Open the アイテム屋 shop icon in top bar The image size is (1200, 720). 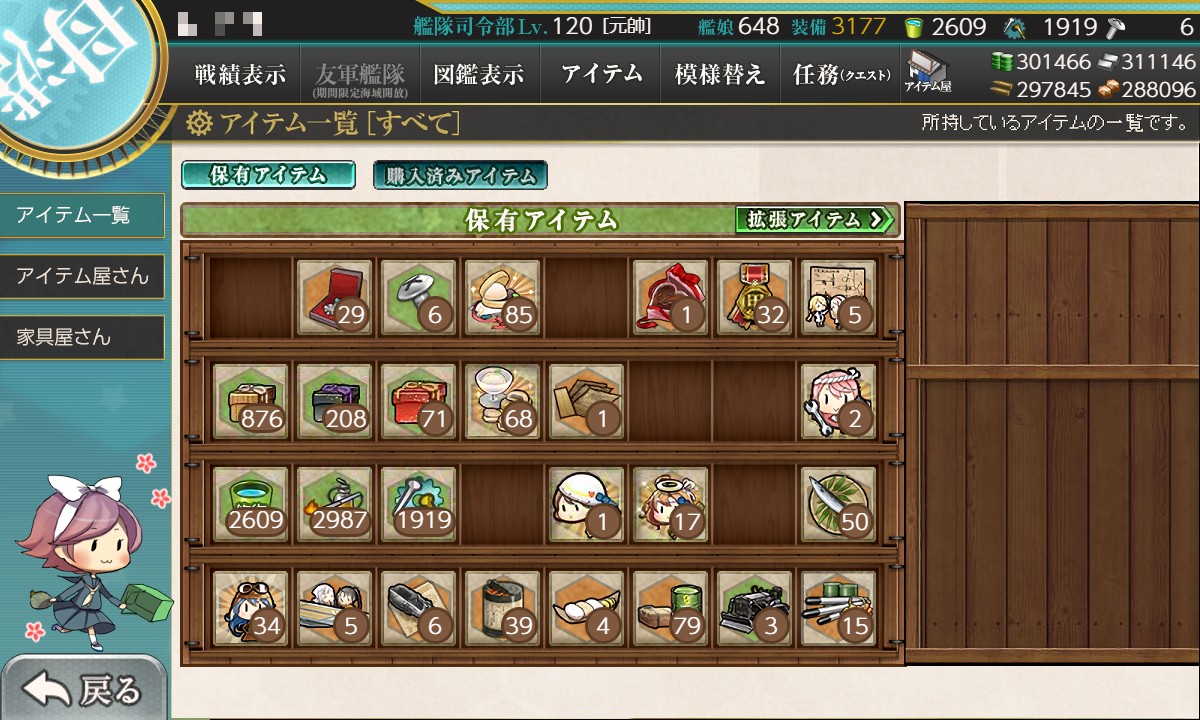tap(928, 74)
